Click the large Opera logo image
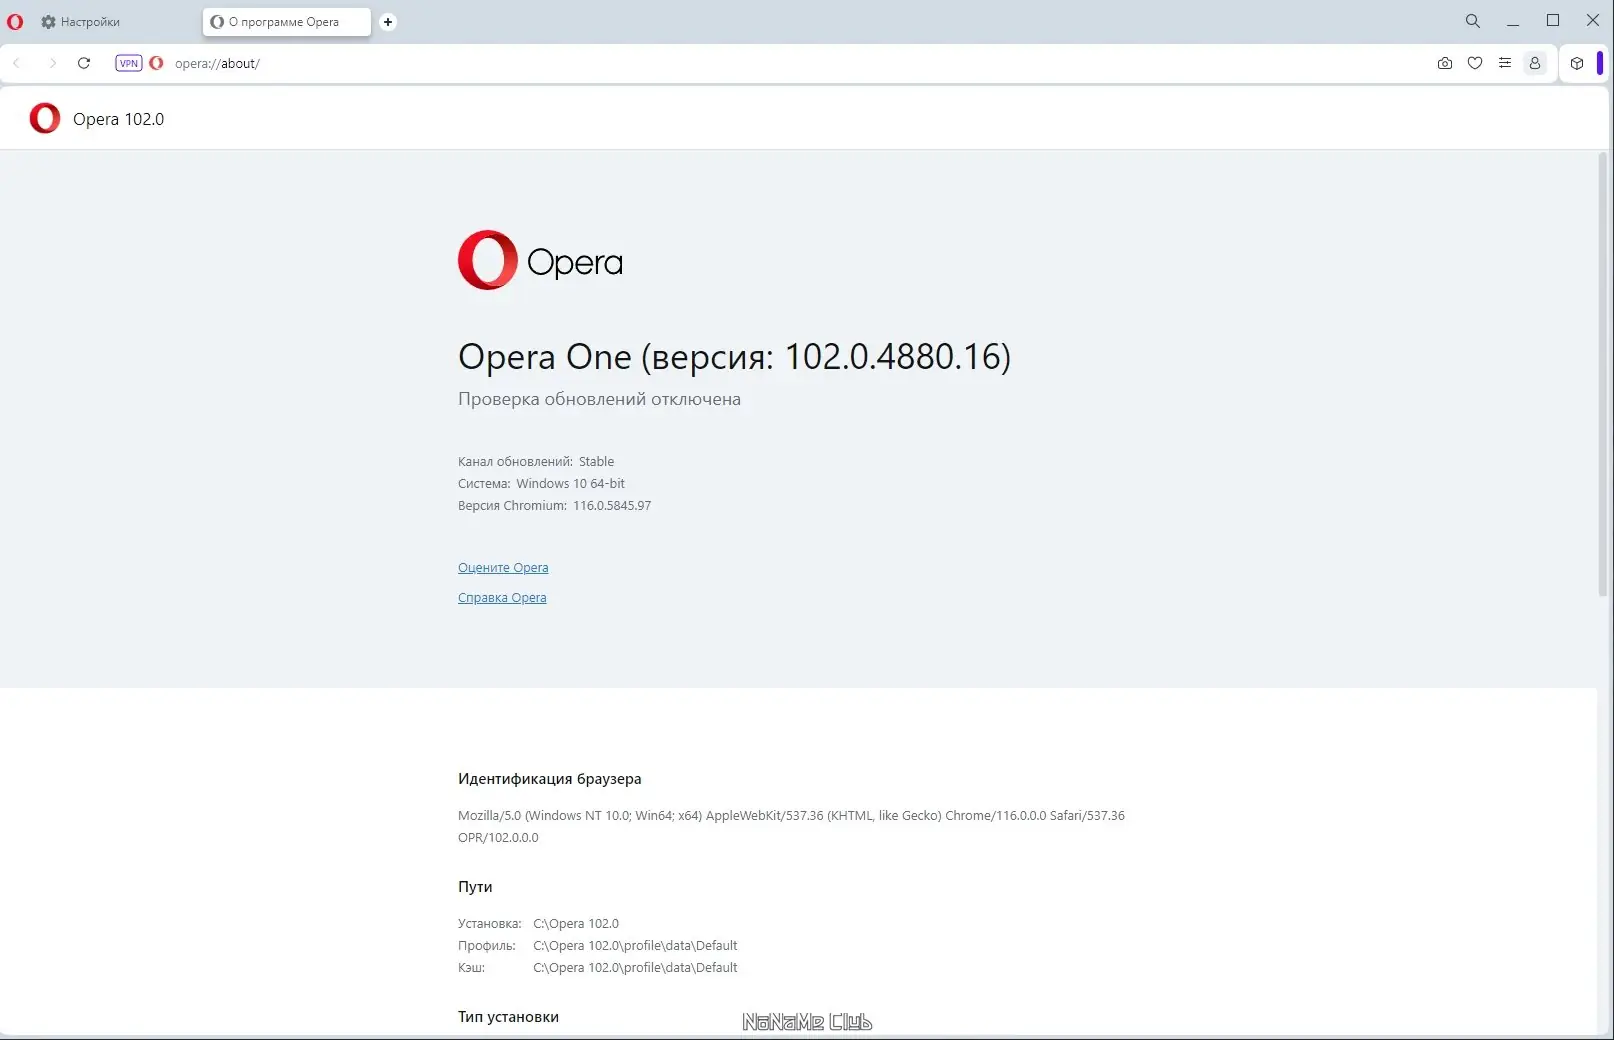1614x1040 pixels. 540,260
